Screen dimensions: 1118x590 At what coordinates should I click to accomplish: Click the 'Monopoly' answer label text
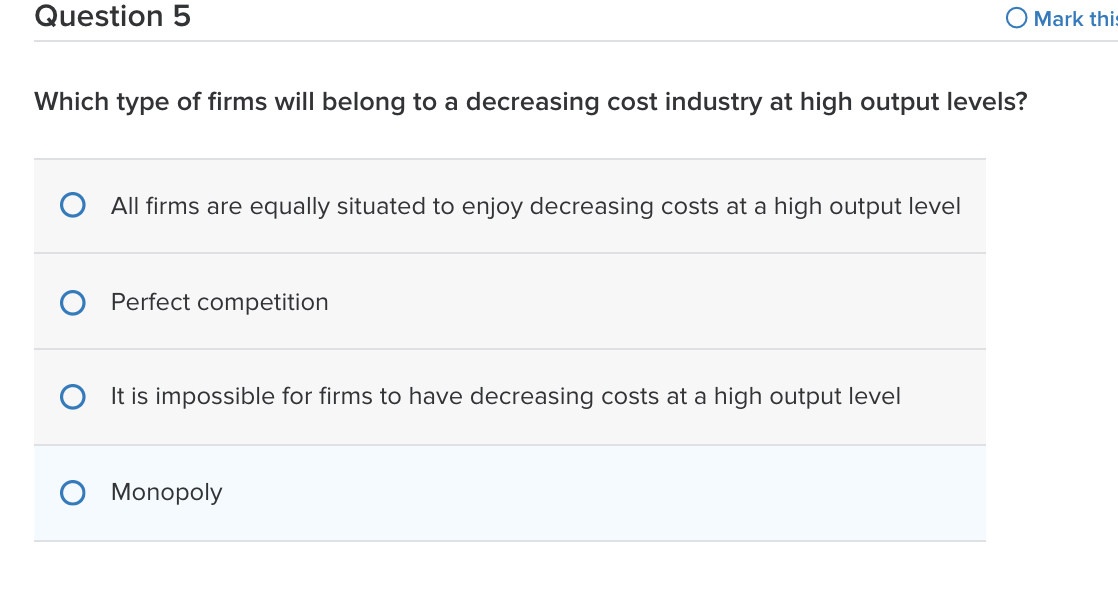[x=166, y=492]
